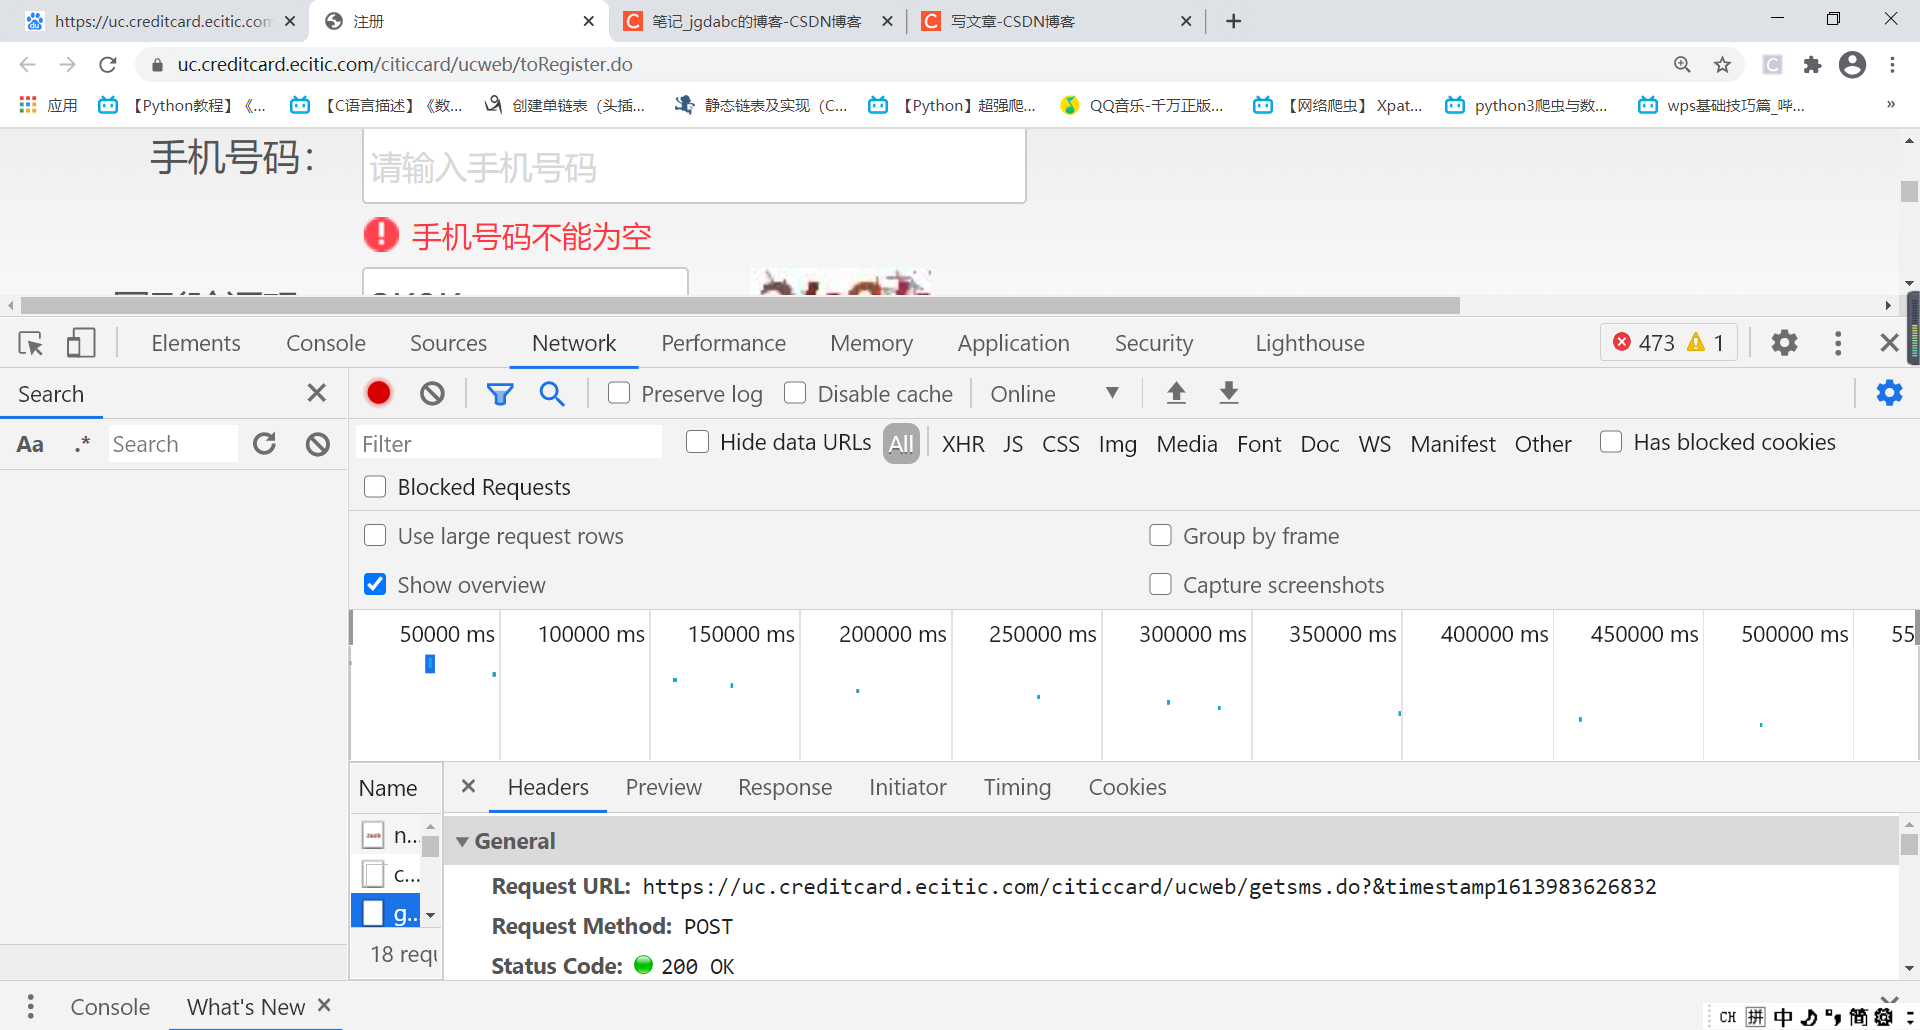Toggle match case Aa in search
This screenshot has width=1920, height=1030.
[30, 444]
